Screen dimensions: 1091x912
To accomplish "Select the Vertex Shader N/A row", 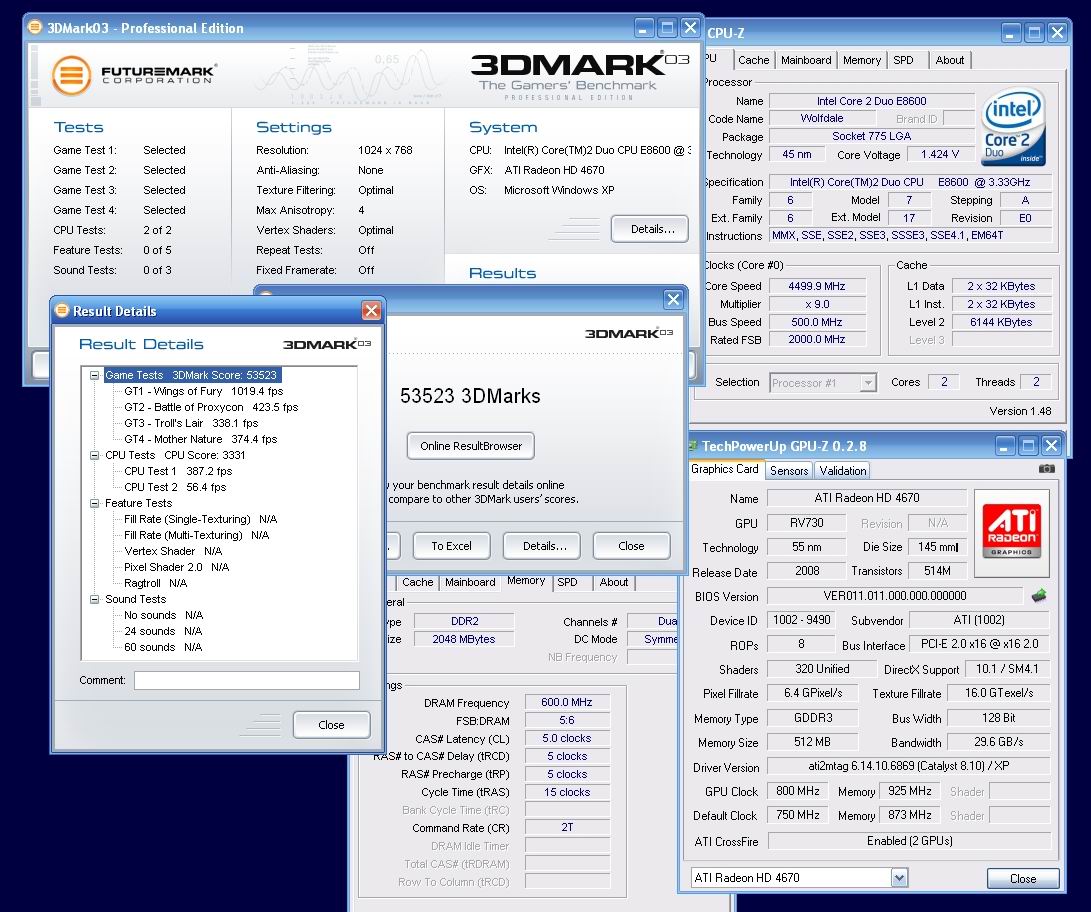I will pyautogui.click(x=173, y=551).
